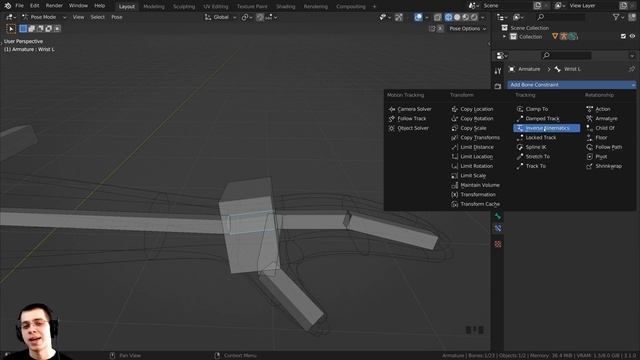
Task: Hide Collection with the eye icon
Action: pyautogui.click(x=632, y=36)
